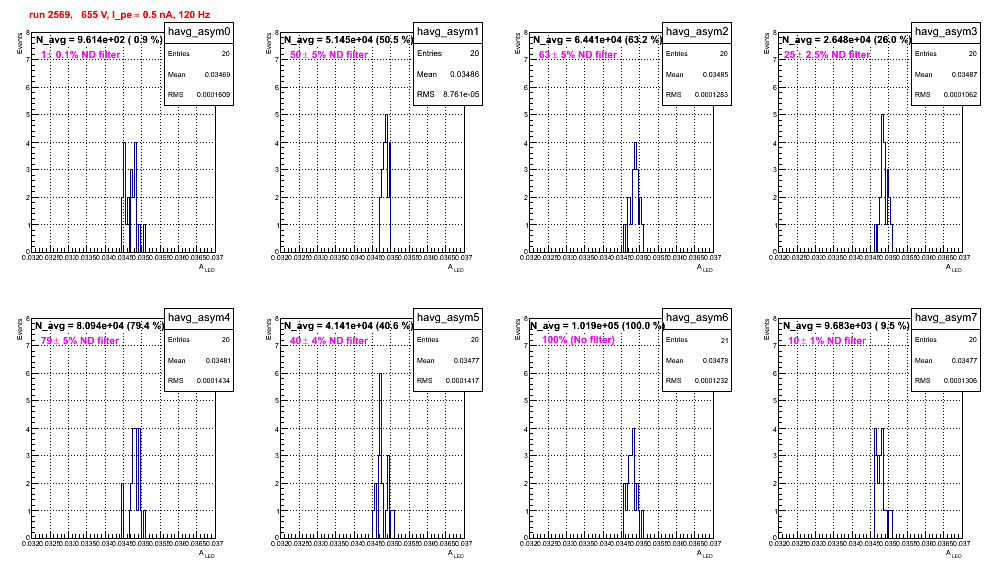The height and width of the screenshot is (572, 996).
Task: Click the Mean value 0.03486
Action: click(466, 74)
